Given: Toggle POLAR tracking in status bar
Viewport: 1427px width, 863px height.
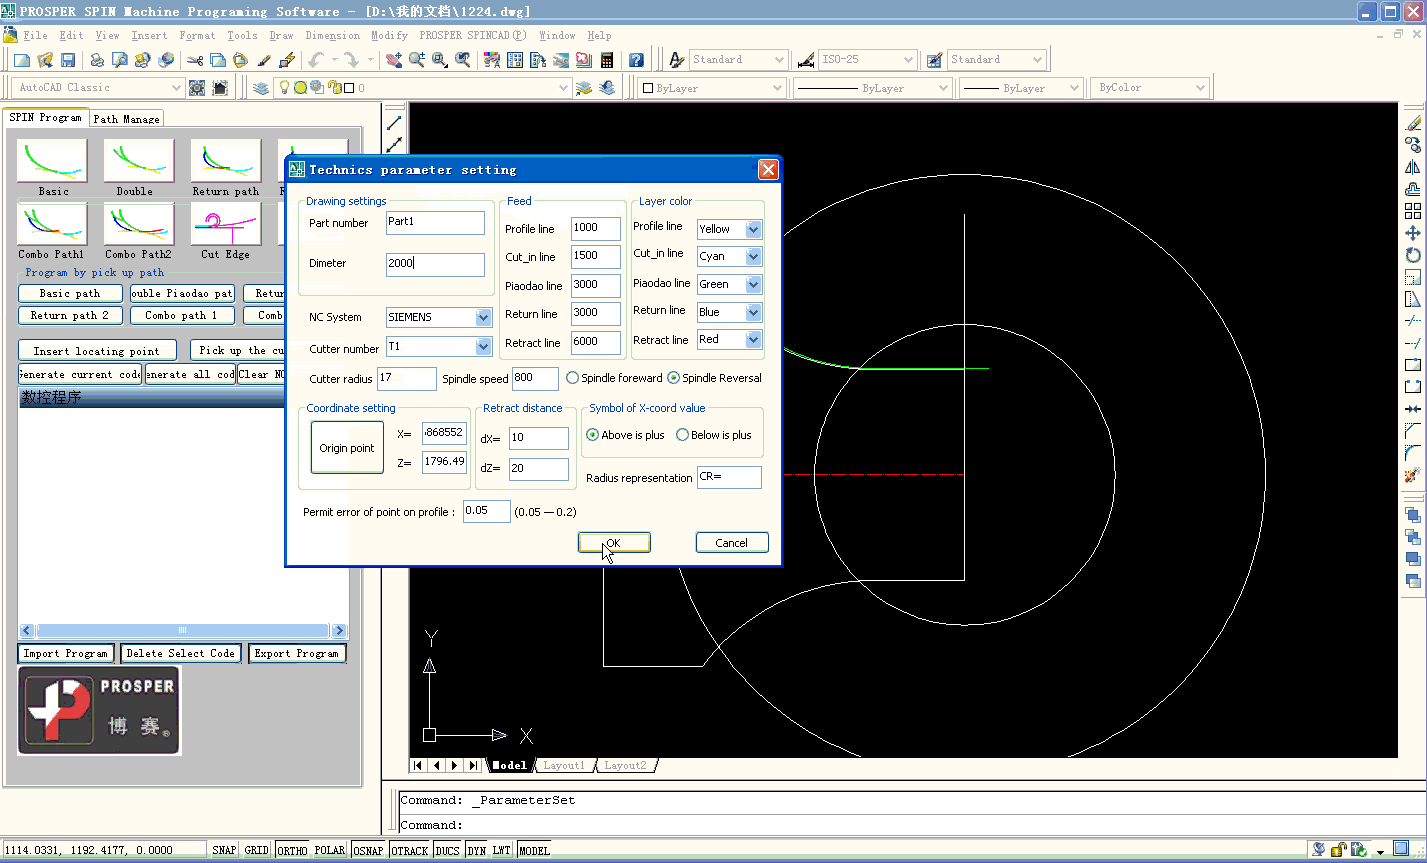Looking at the screenshot, I should pyautogui.click(x=330, y=850).
